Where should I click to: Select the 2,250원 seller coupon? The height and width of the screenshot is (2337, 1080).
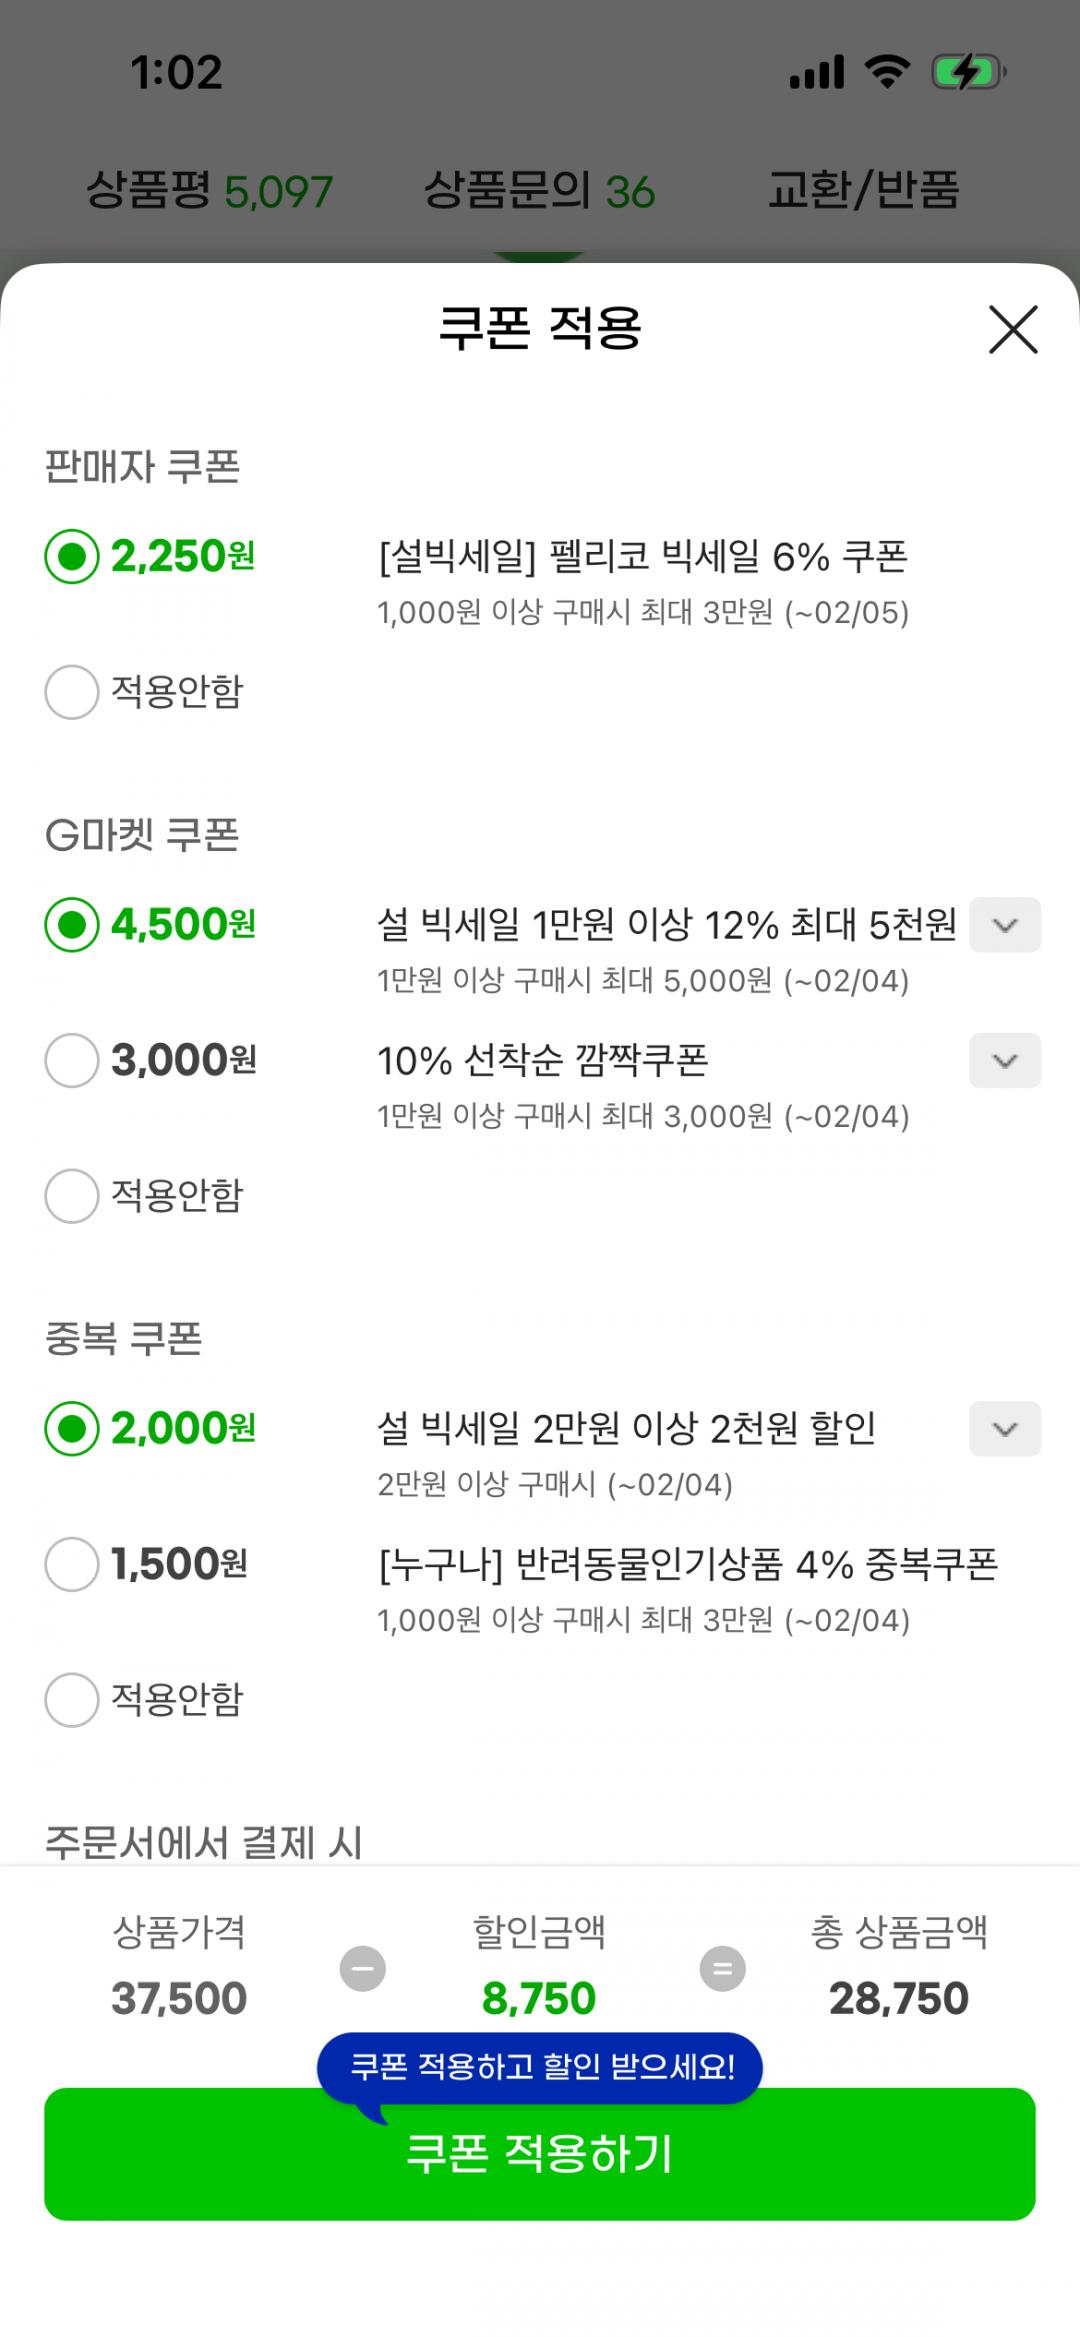point(72,556)
